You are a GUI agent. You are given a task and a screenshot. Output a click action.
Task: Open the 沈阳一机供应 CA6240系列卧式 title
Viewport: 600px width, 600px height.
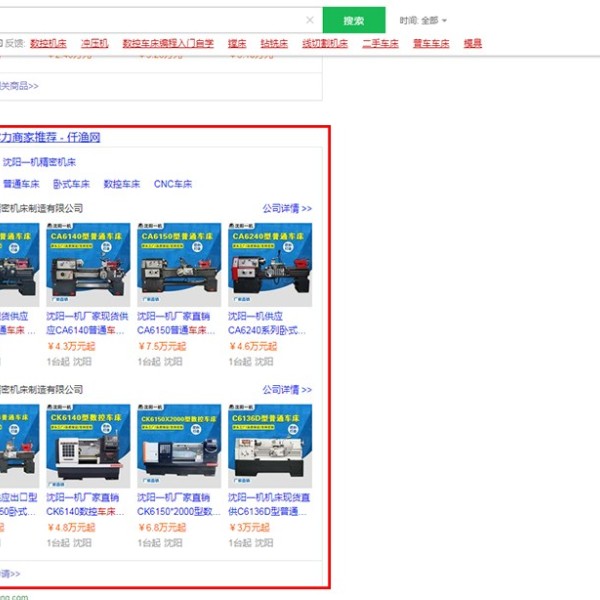point(267,323)
